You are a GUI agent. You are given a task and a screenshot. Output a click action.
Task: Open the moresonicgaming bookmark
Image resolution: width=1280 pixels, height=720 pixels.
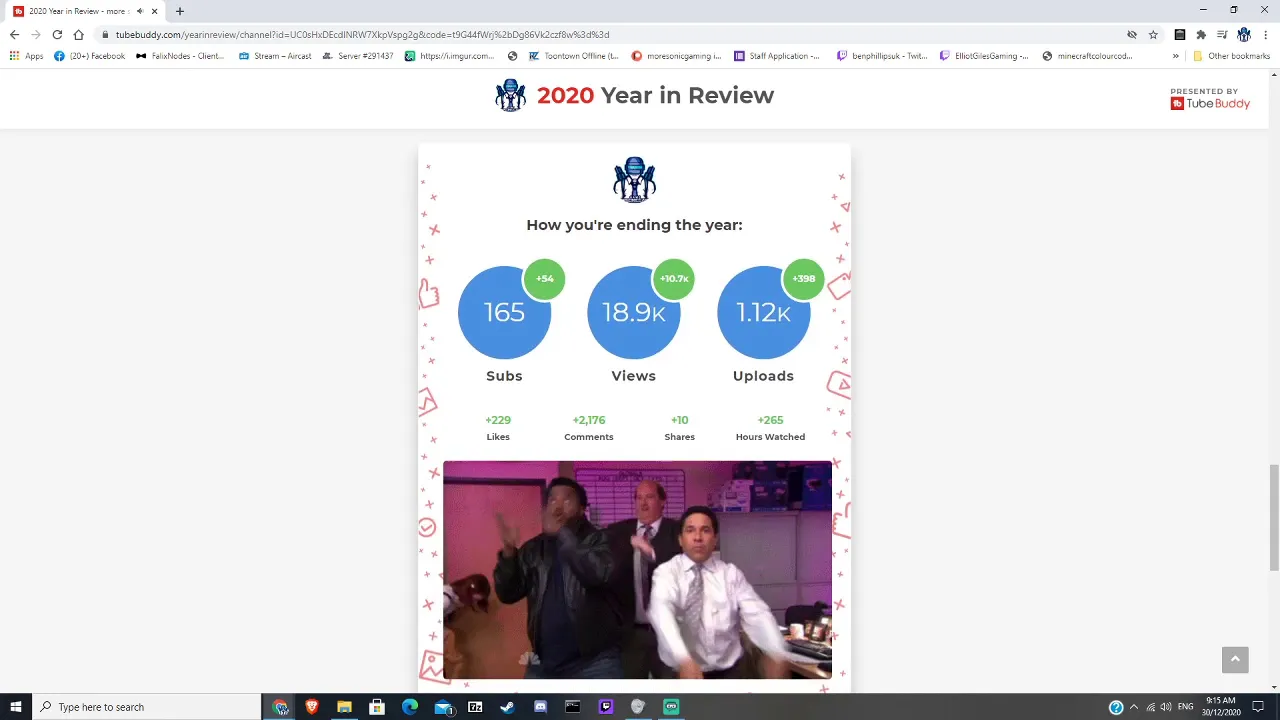click(677, 56)
